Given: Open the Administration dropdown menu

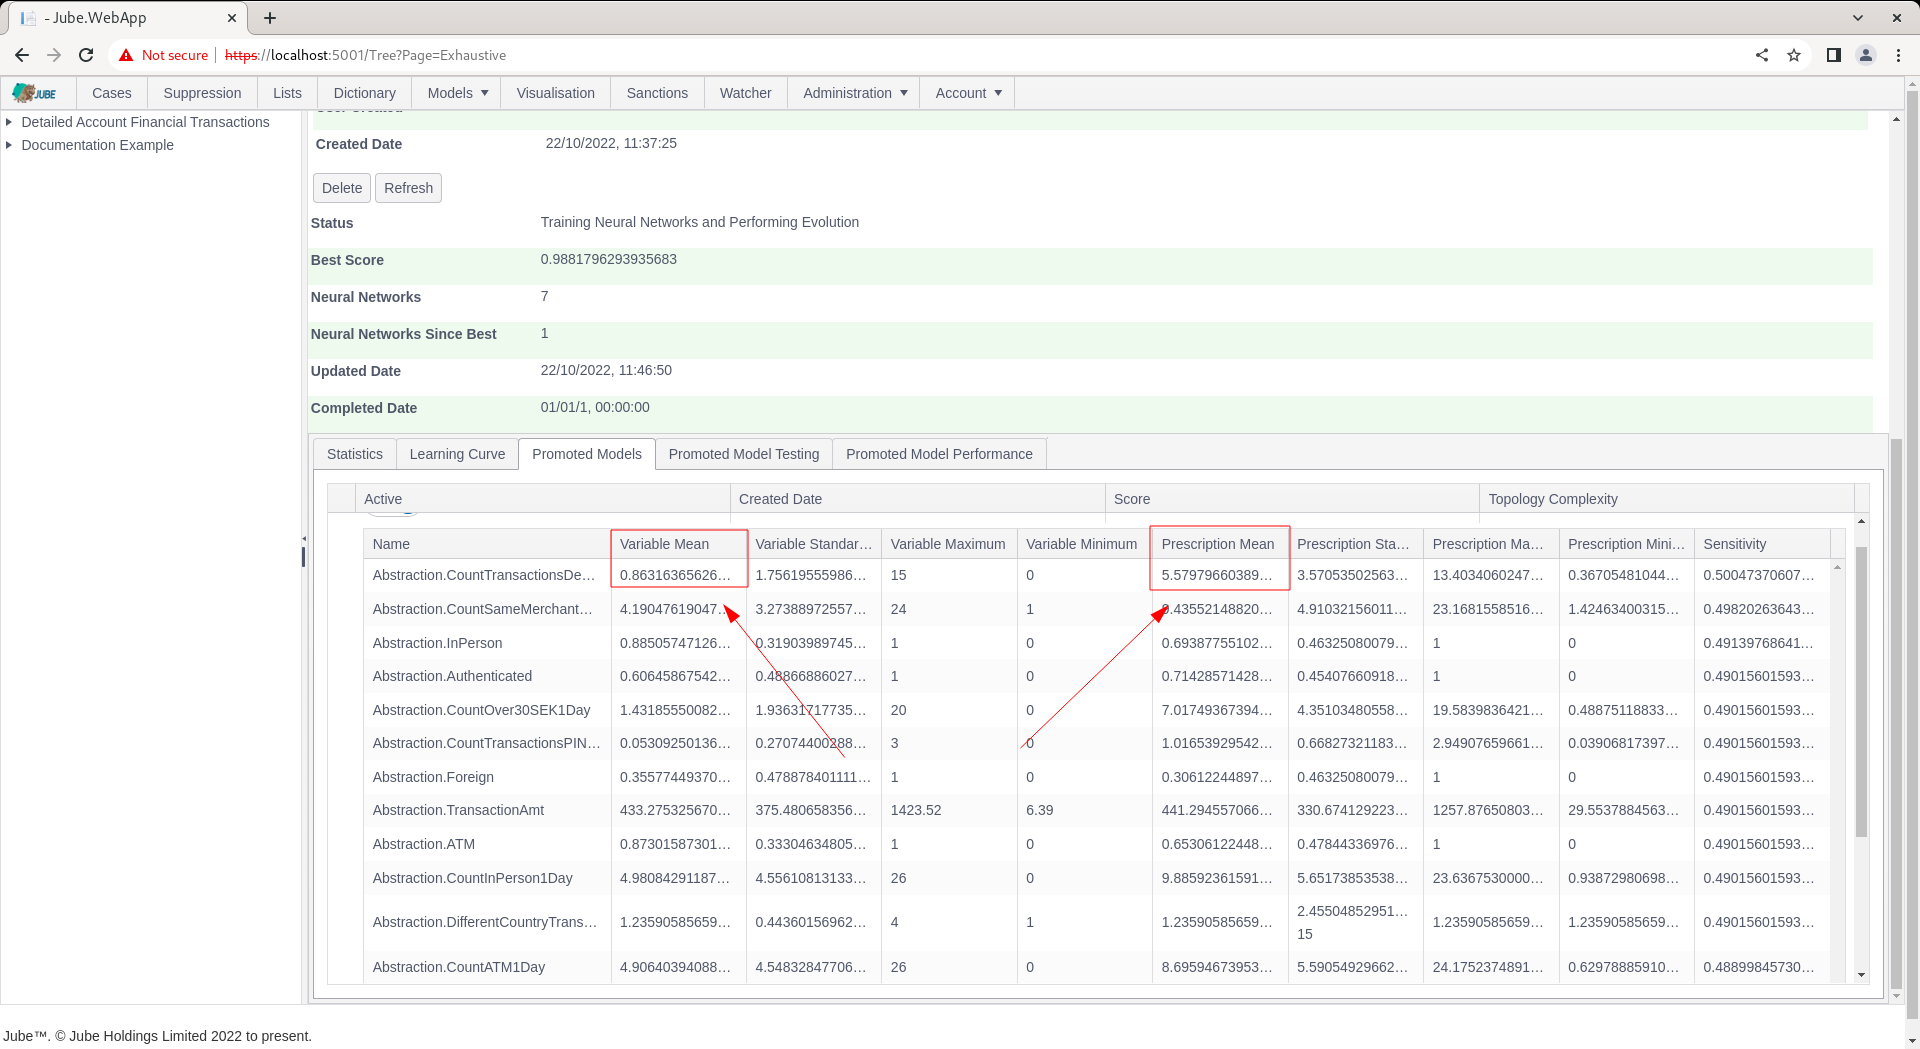Looking at the screenshot, I should 854,93.
